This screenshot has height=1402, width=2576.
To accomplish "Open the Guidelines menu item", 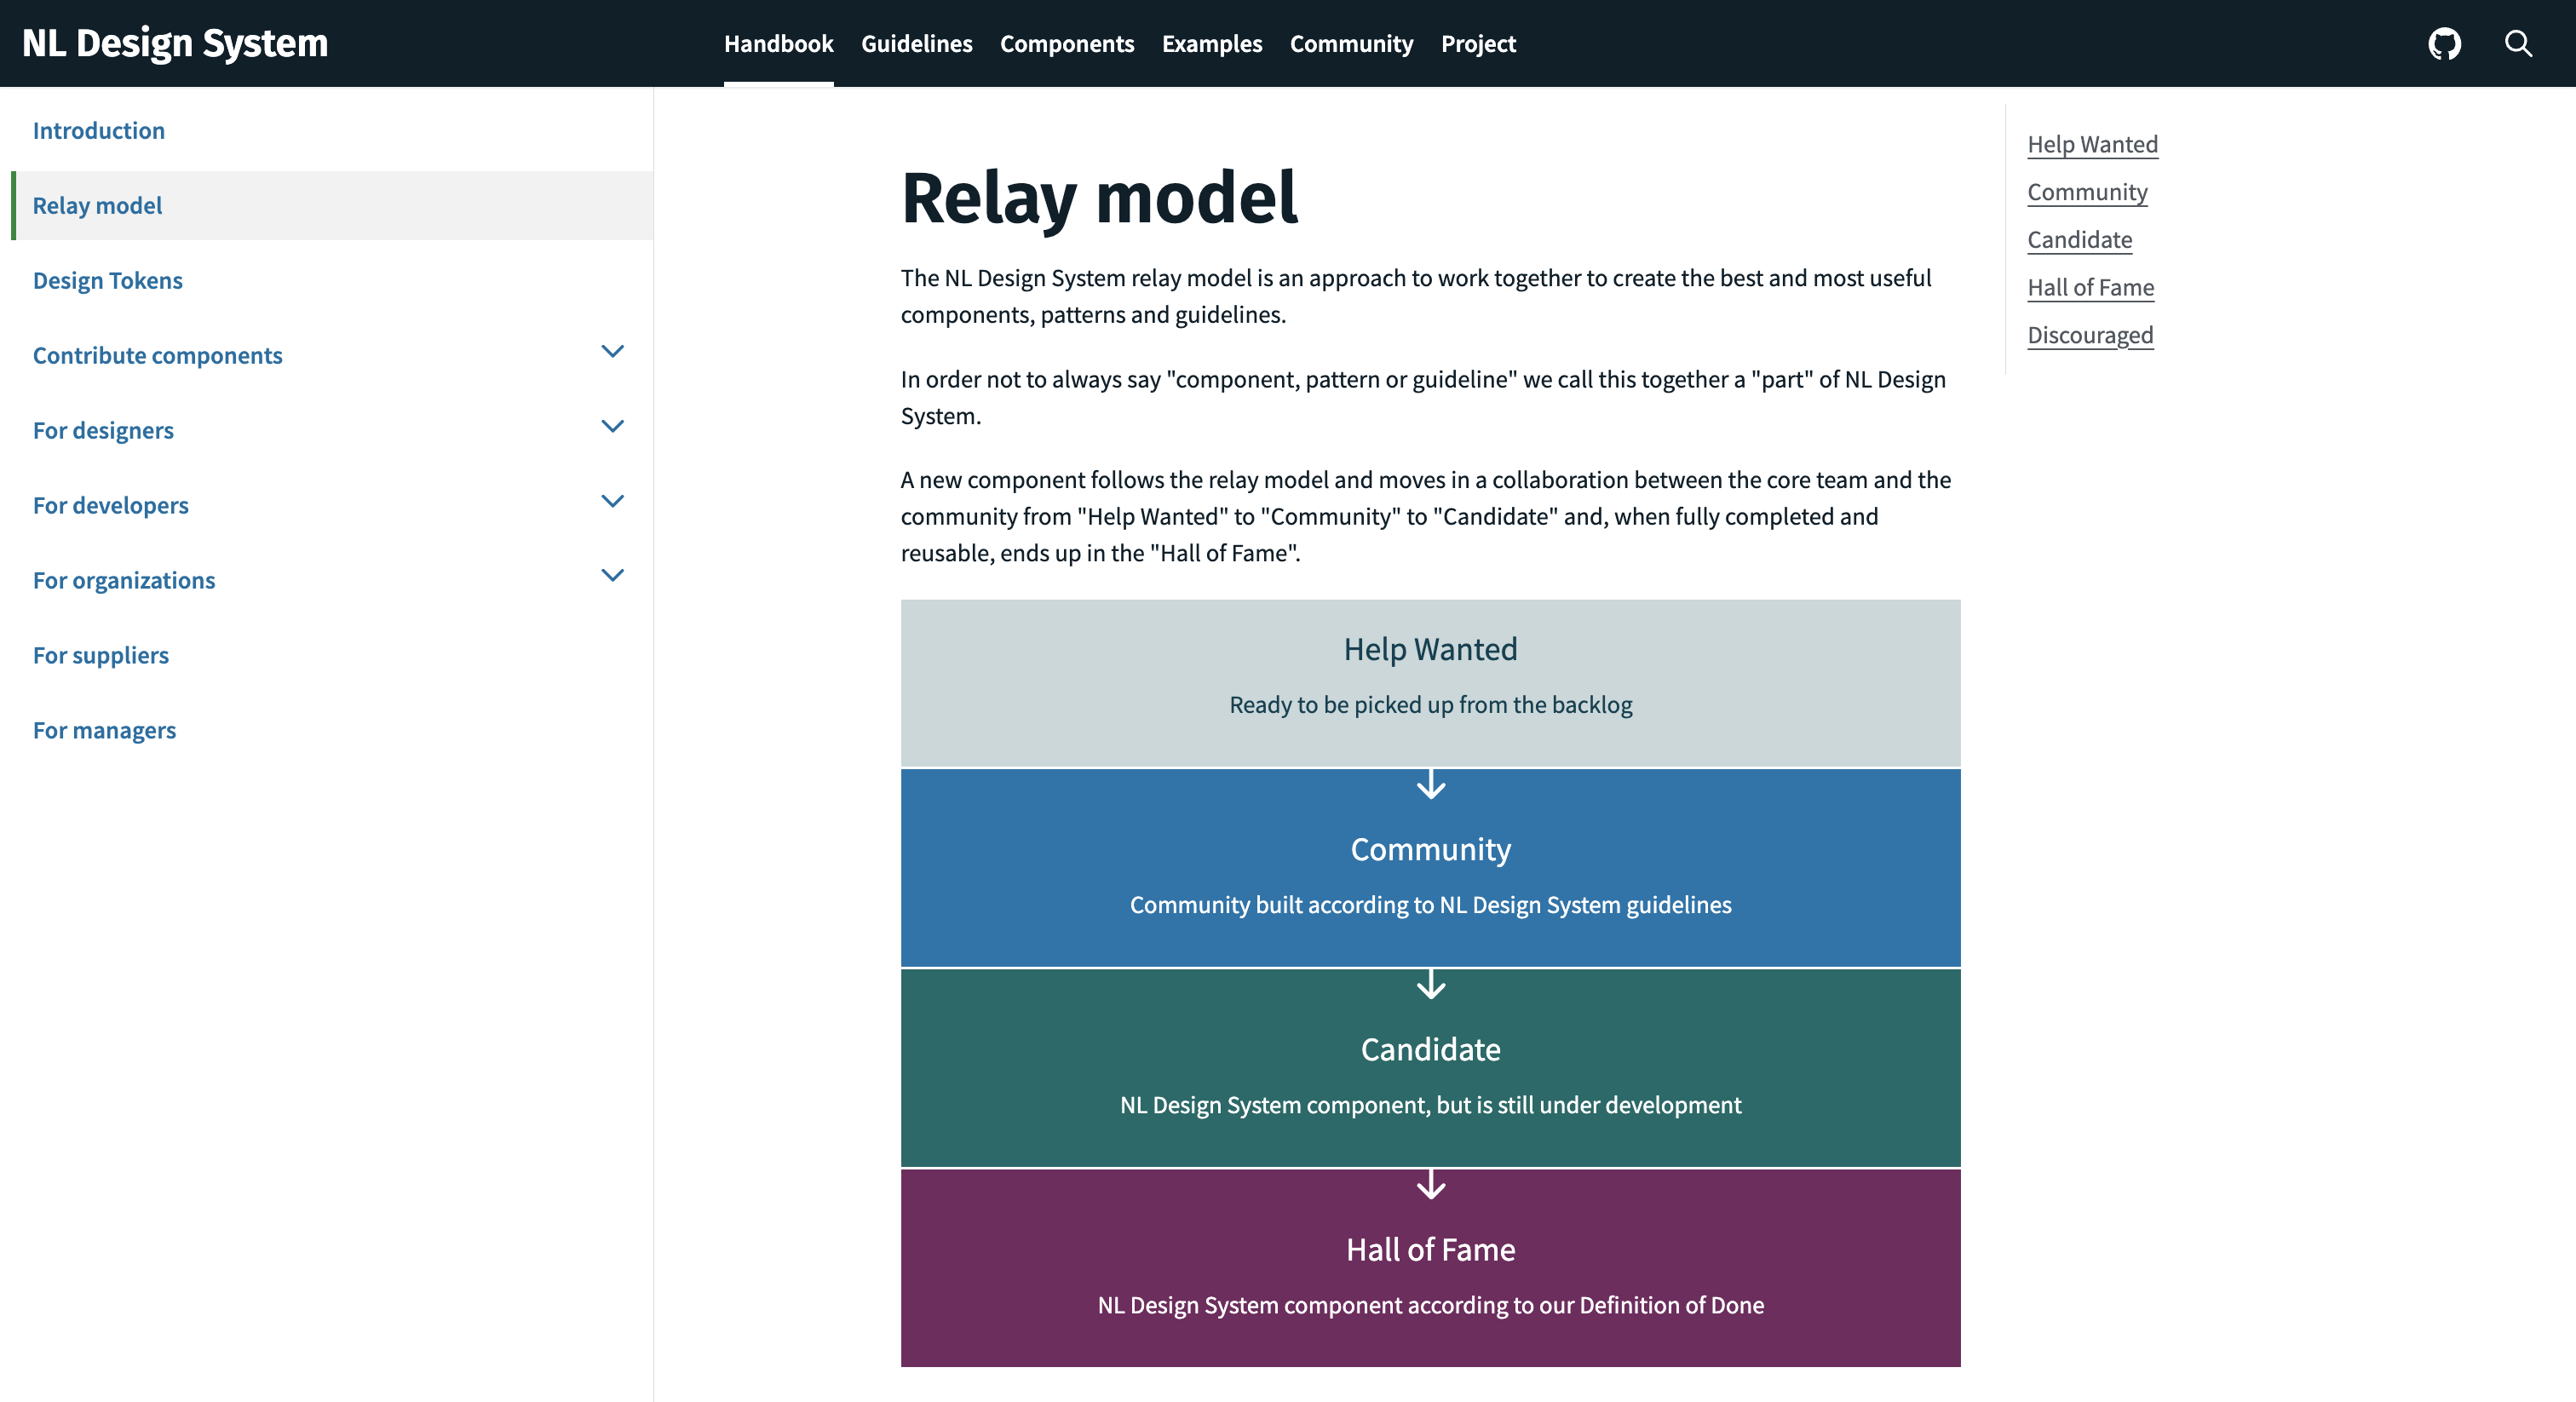I will 916,44.
